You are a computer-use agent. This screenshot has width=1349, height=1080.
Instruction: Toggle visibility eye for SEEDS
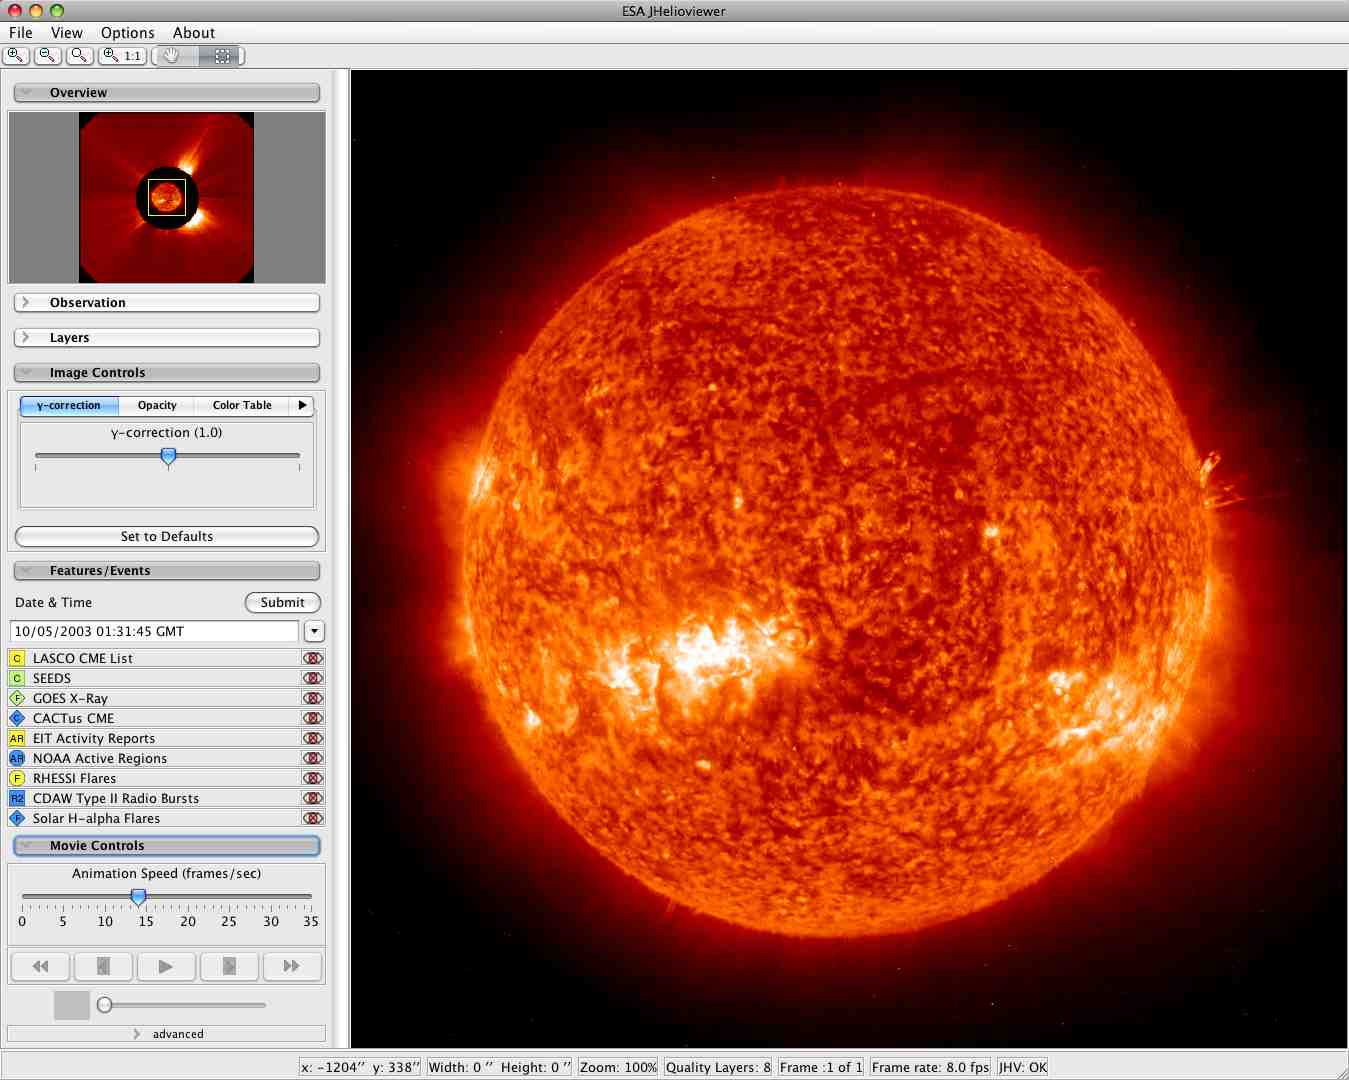pos(313,678)
